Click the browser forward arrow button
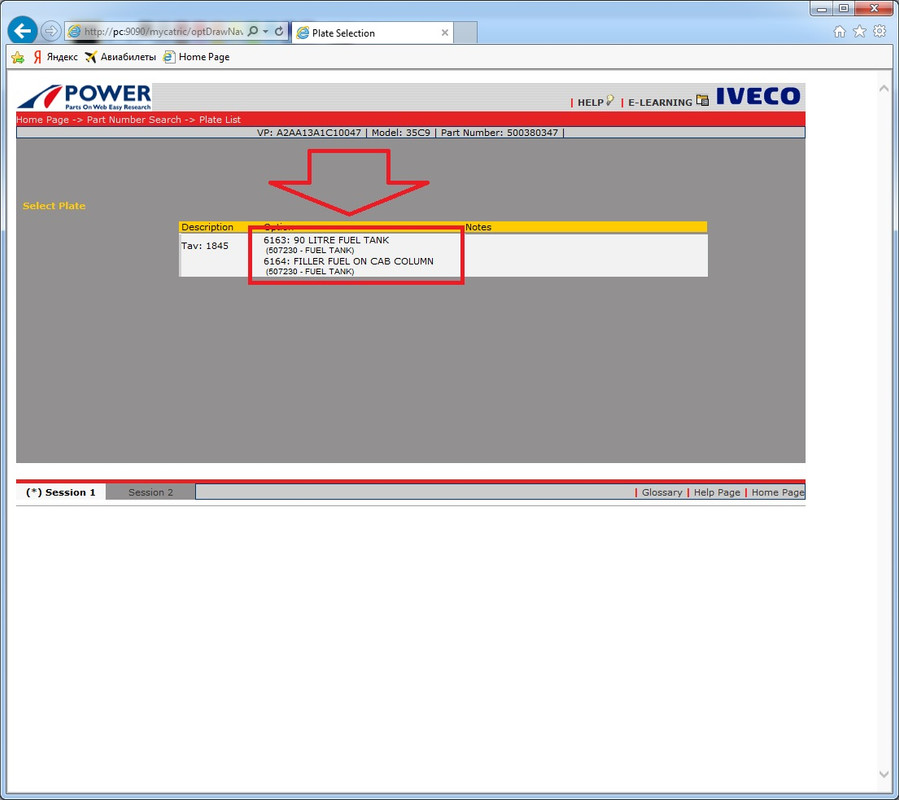The width and height of the screenshot is (899, 800). (x=51, y=31)
